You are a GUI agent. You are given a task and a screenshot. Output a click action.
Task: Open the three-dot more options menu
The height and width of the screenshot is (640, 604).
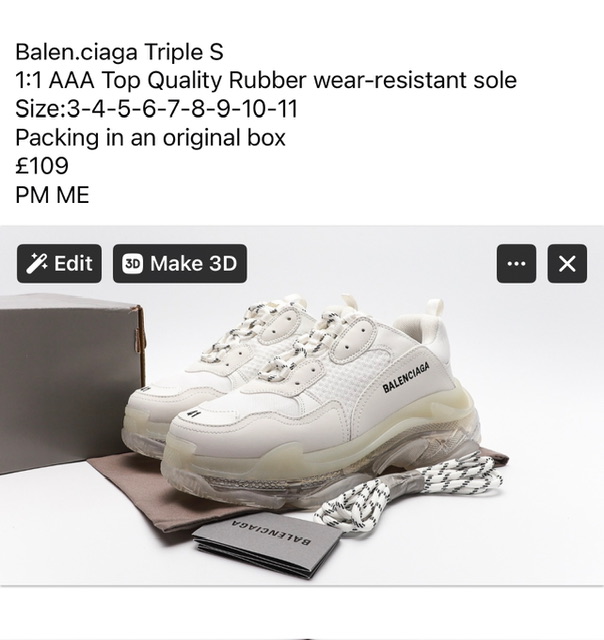(516, 264)
